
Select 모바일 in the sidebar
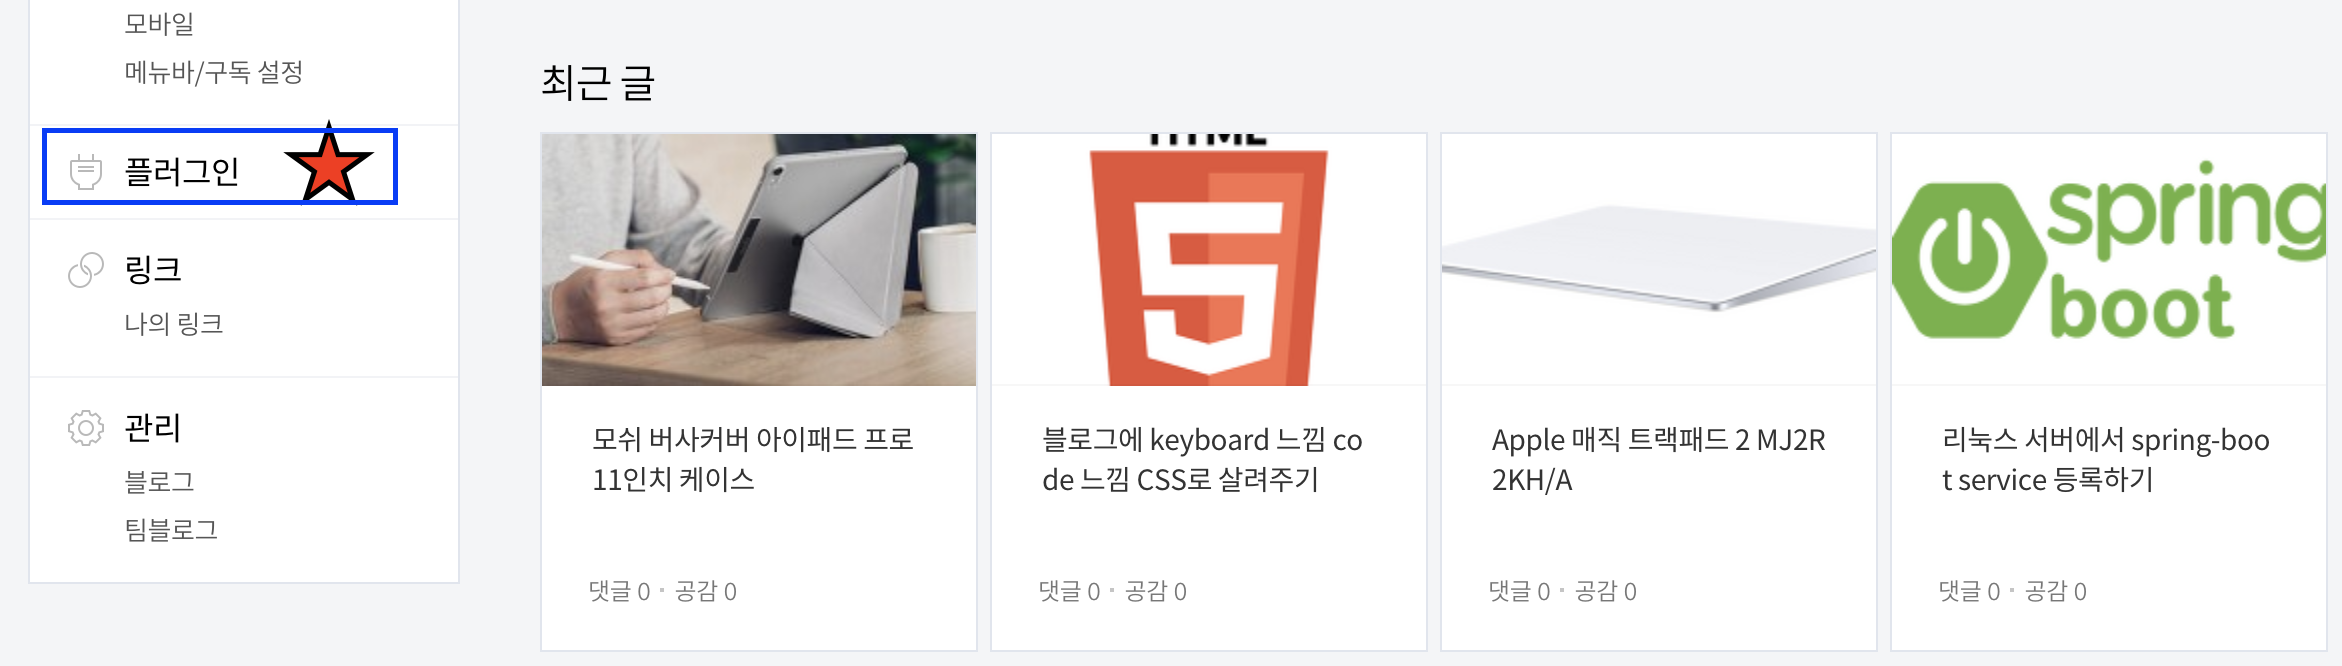(159, 24)
